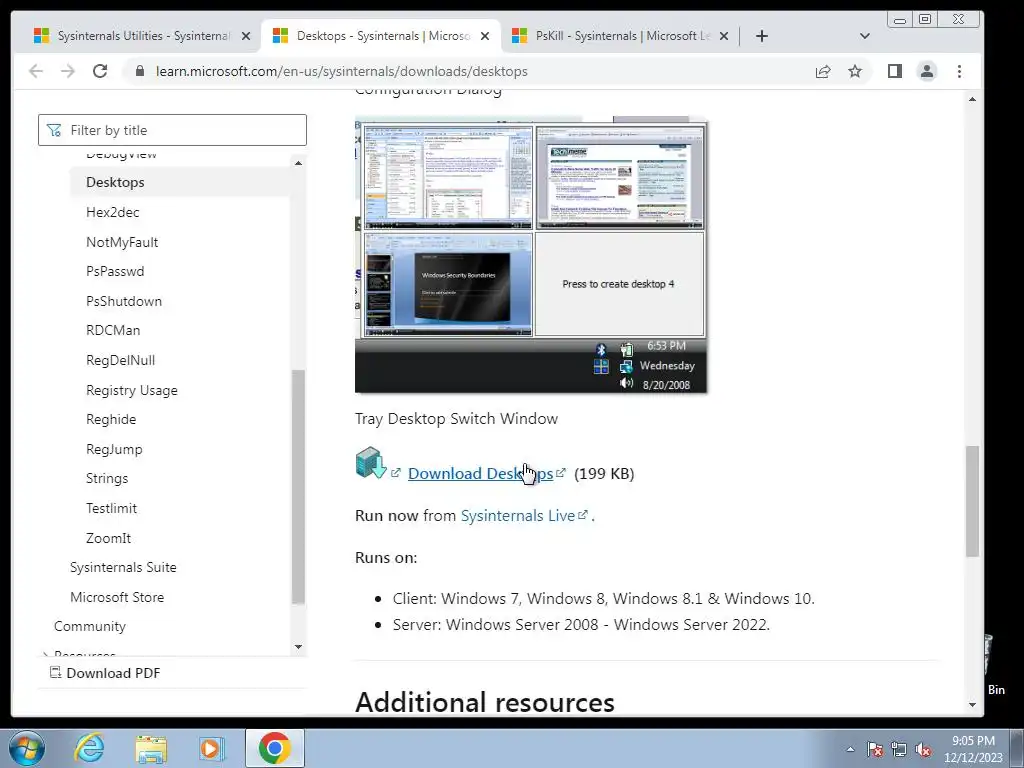Open Testlimit in the sidebar
The image size is (1024, 768).
112,508
